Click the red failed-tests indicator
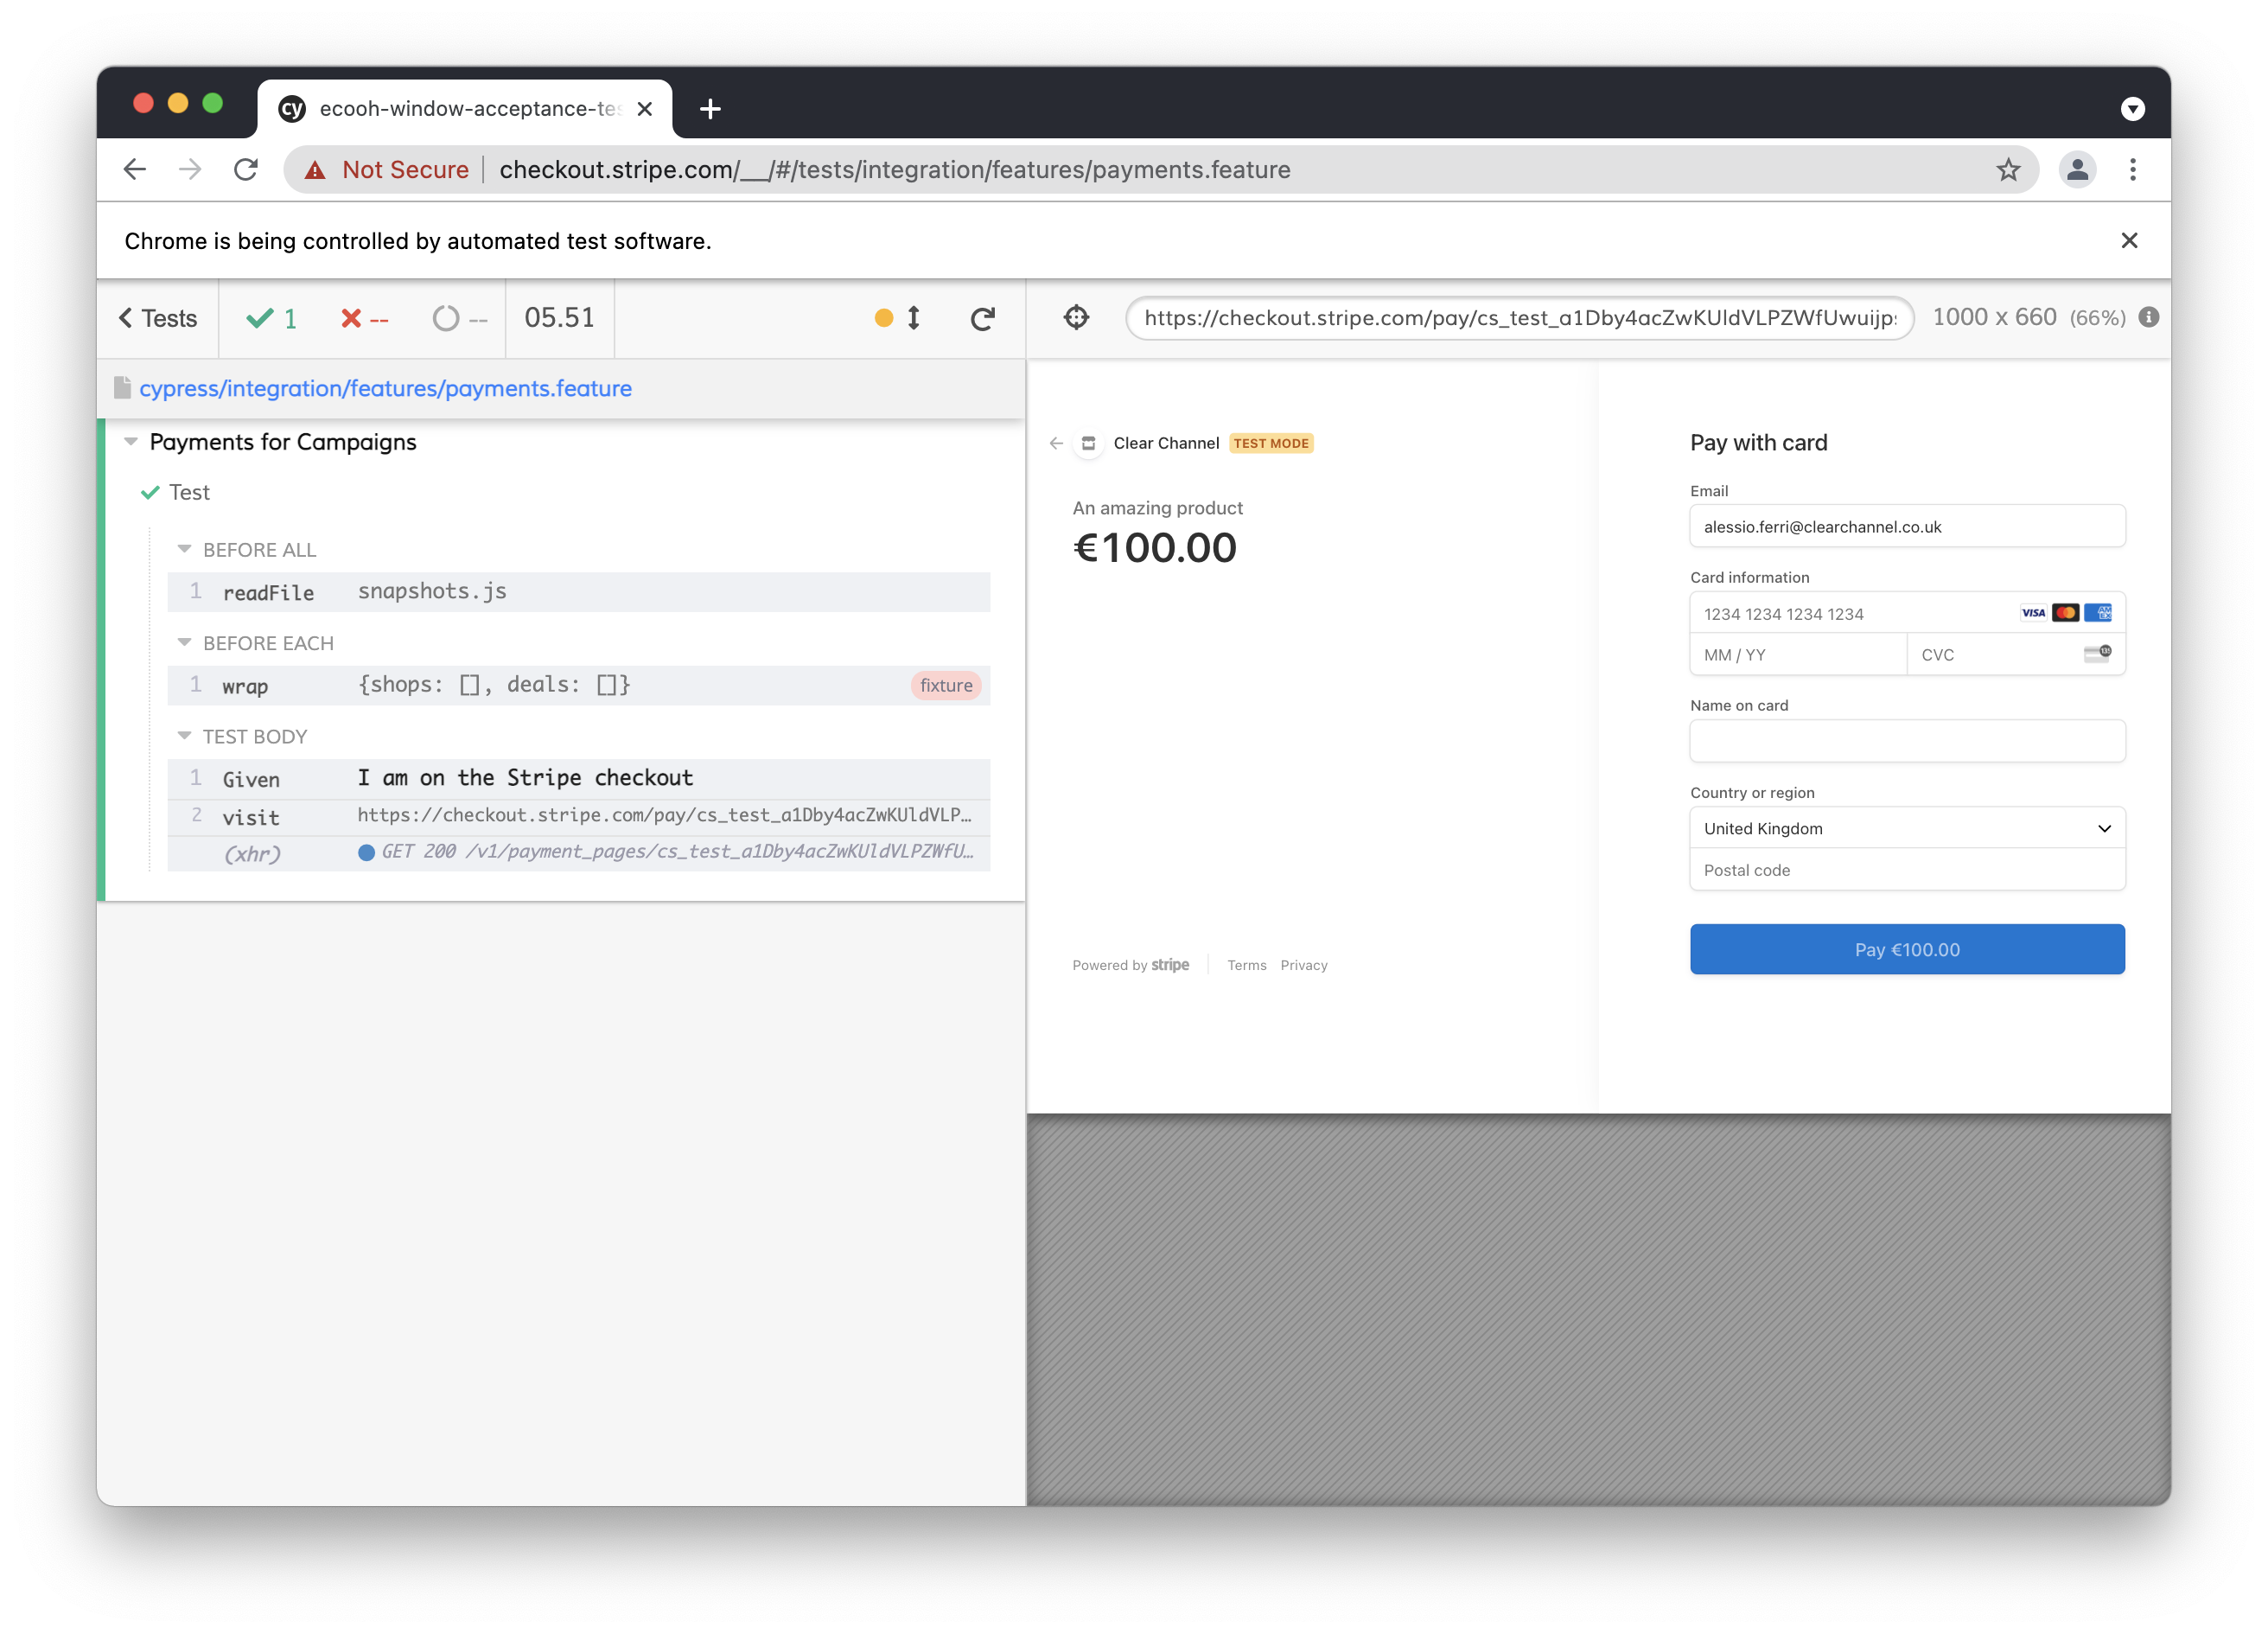Viewport: 2268px width, 1634px height. click(362, 318)
